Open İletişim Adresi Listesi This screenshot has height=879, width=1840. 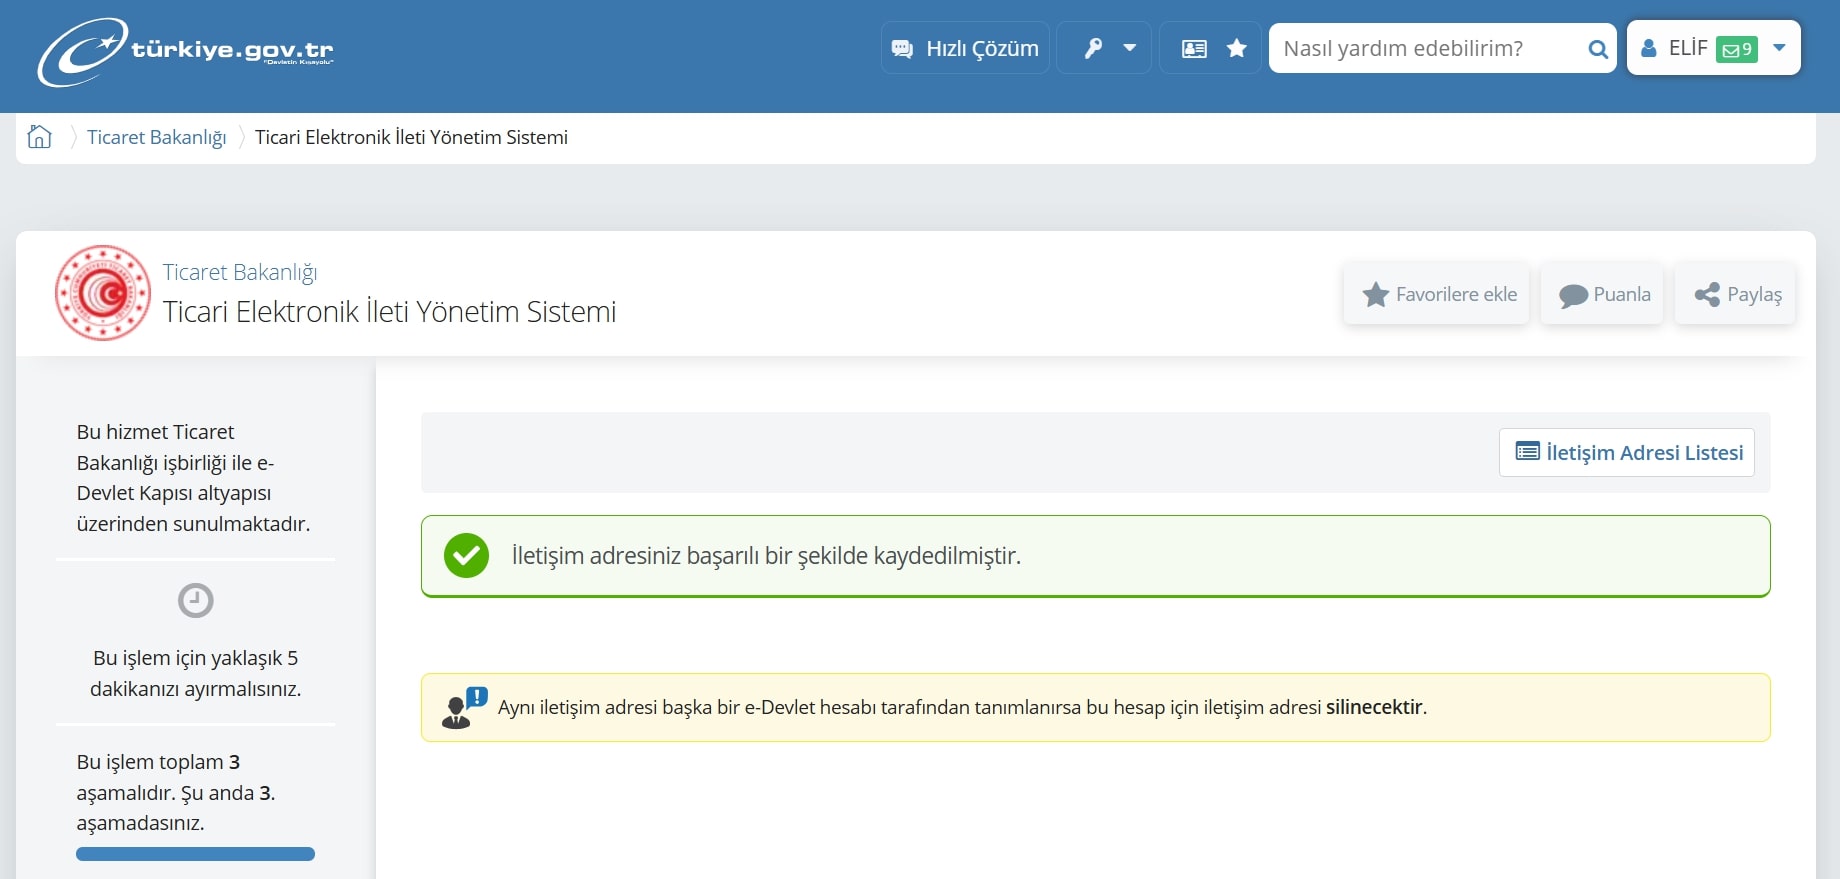pyautogui.click(x=1627, y=452)
